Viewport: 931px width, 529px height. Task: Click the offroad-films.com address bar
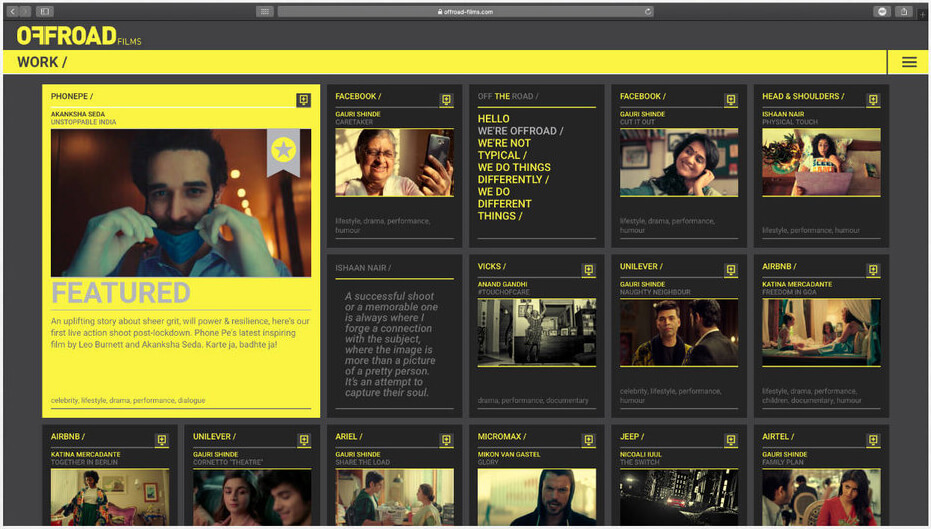point(466,11)
